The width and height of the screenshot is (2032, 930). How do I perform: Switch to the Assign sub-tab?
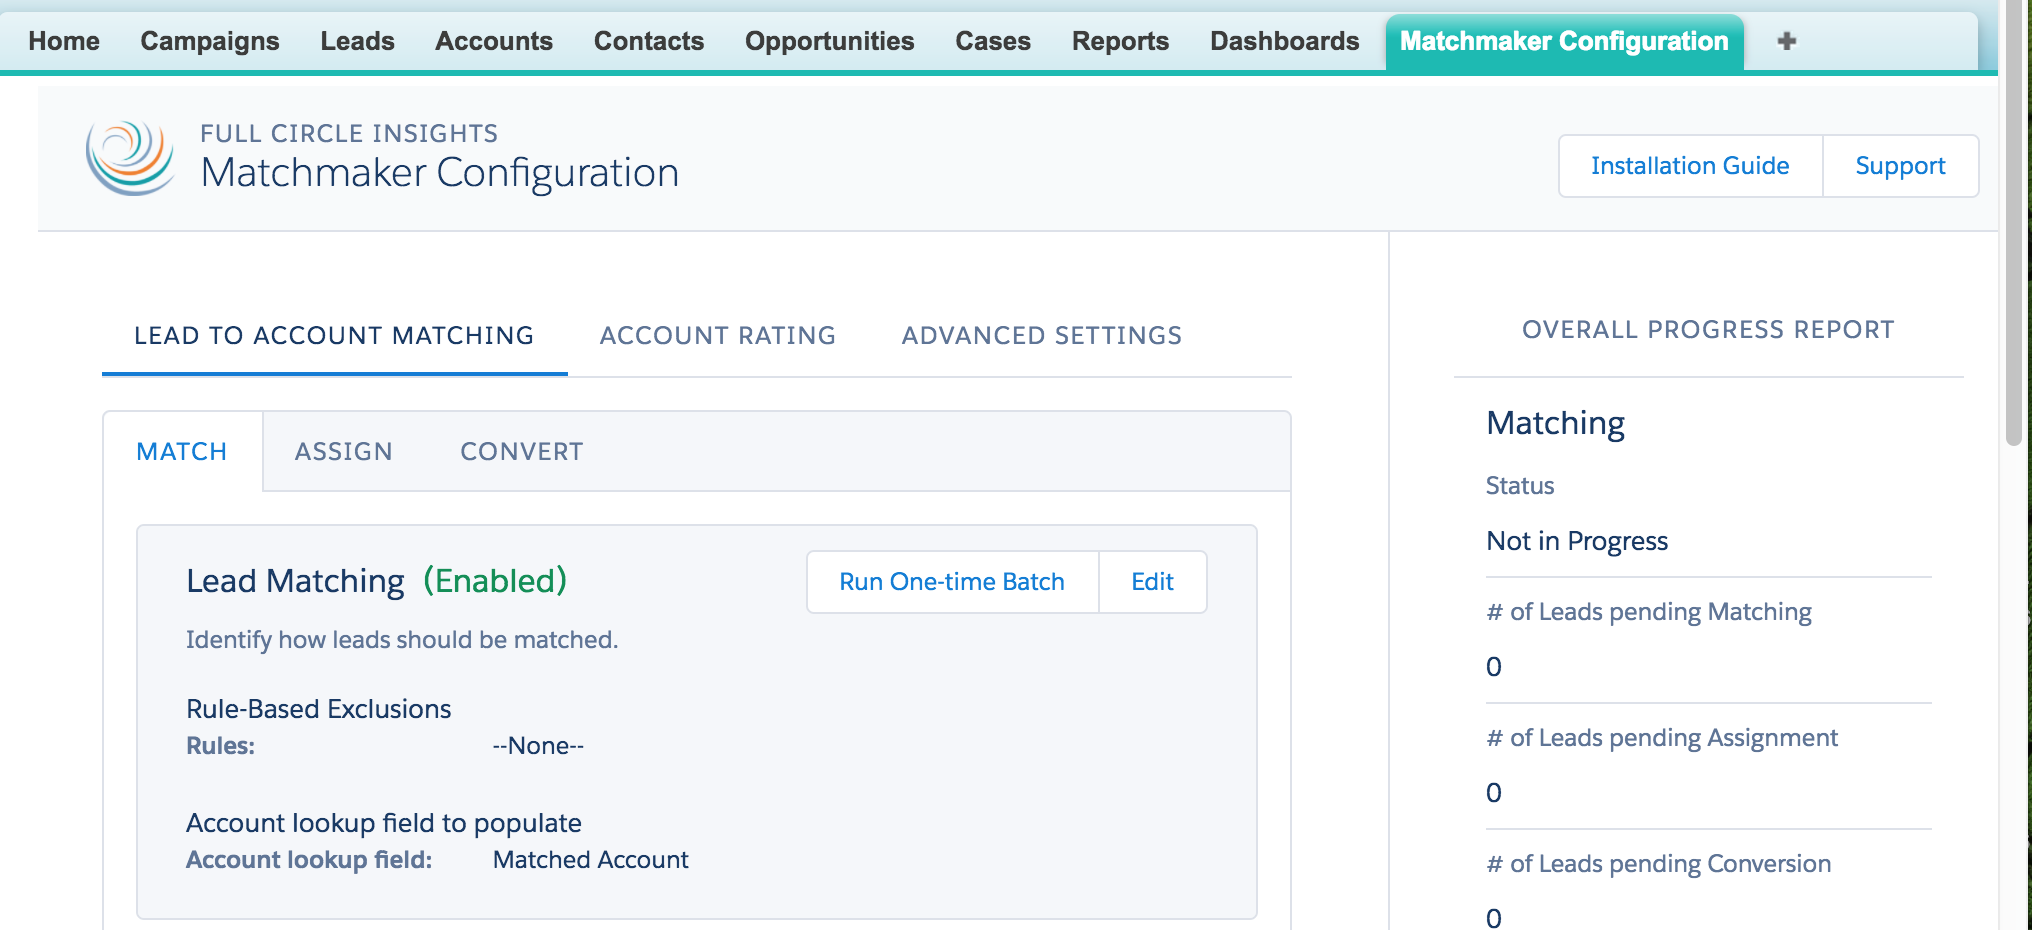pyautogui.click(x=344, y=452)
